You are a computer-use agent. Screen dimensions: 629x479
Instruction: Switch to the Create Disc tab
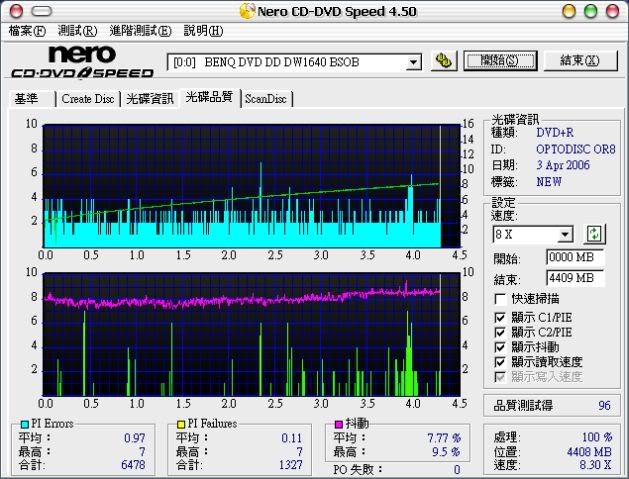pos(88,99)
